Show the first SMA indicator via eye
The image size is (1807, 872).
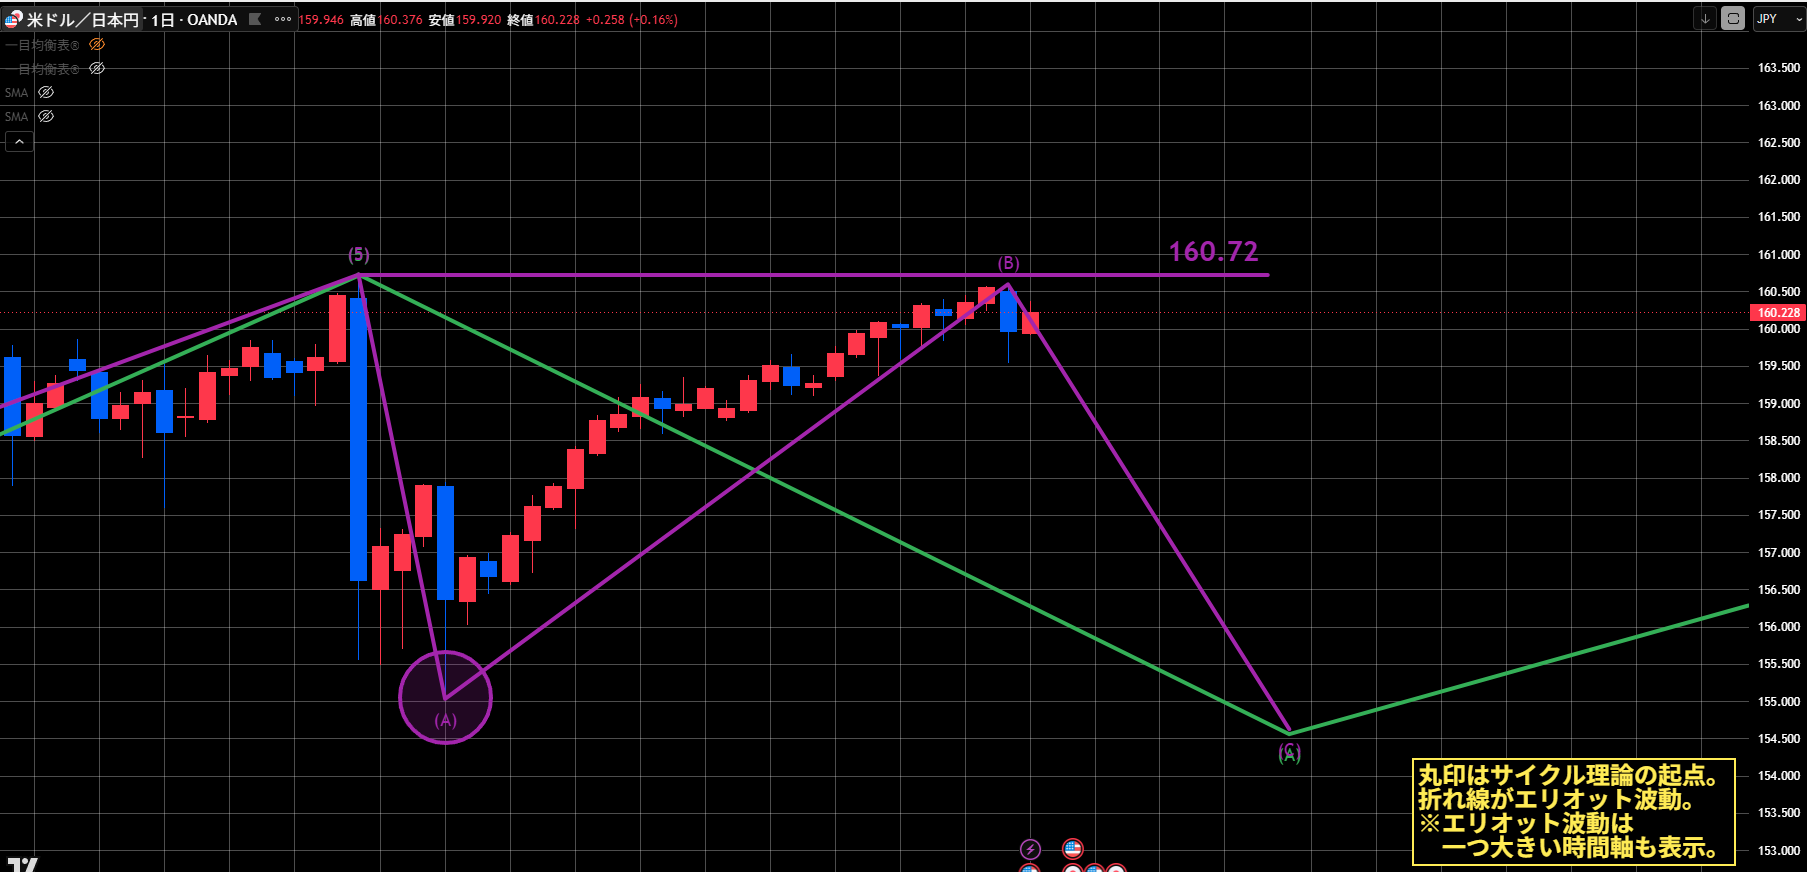click(46, 93)
